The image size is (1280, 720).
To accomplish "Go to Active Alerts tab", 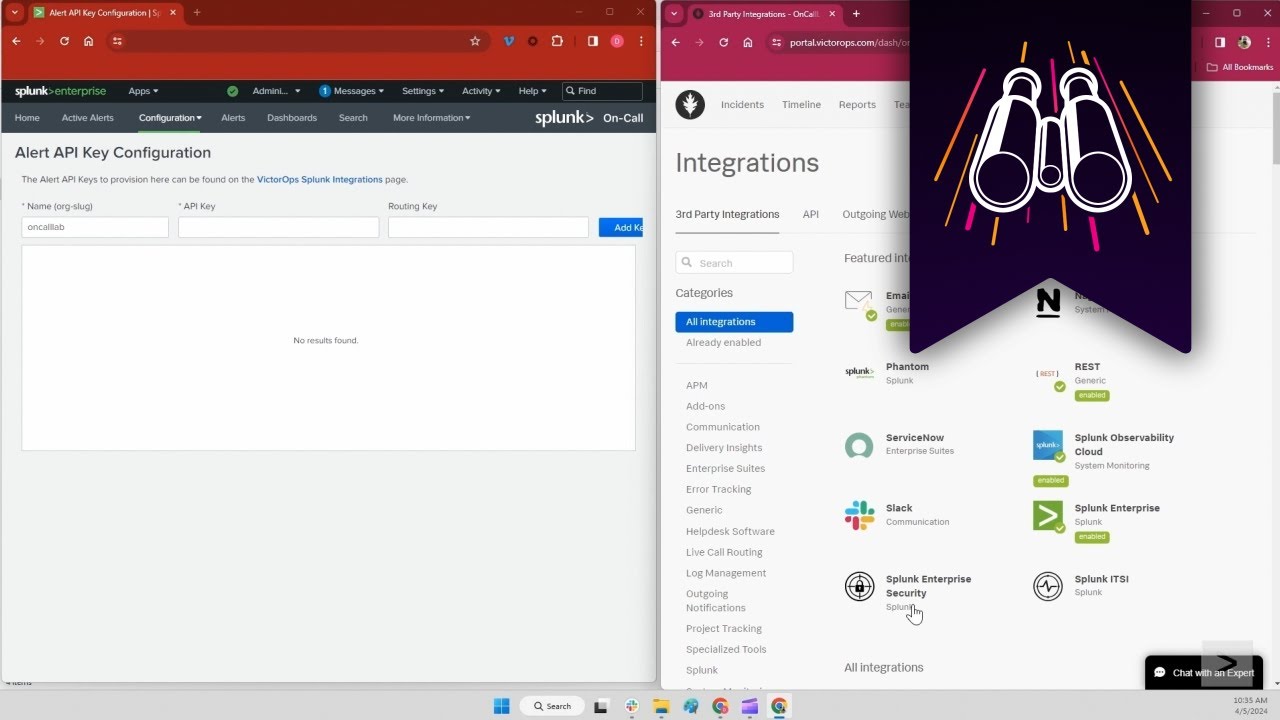I will coord(88,118).
